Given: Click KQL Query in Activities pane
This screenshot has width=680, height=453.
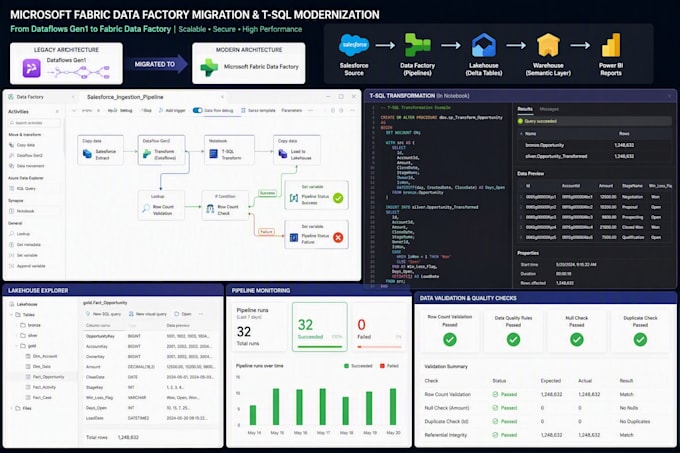Looking at the screenshot, I should click(22, 189).
